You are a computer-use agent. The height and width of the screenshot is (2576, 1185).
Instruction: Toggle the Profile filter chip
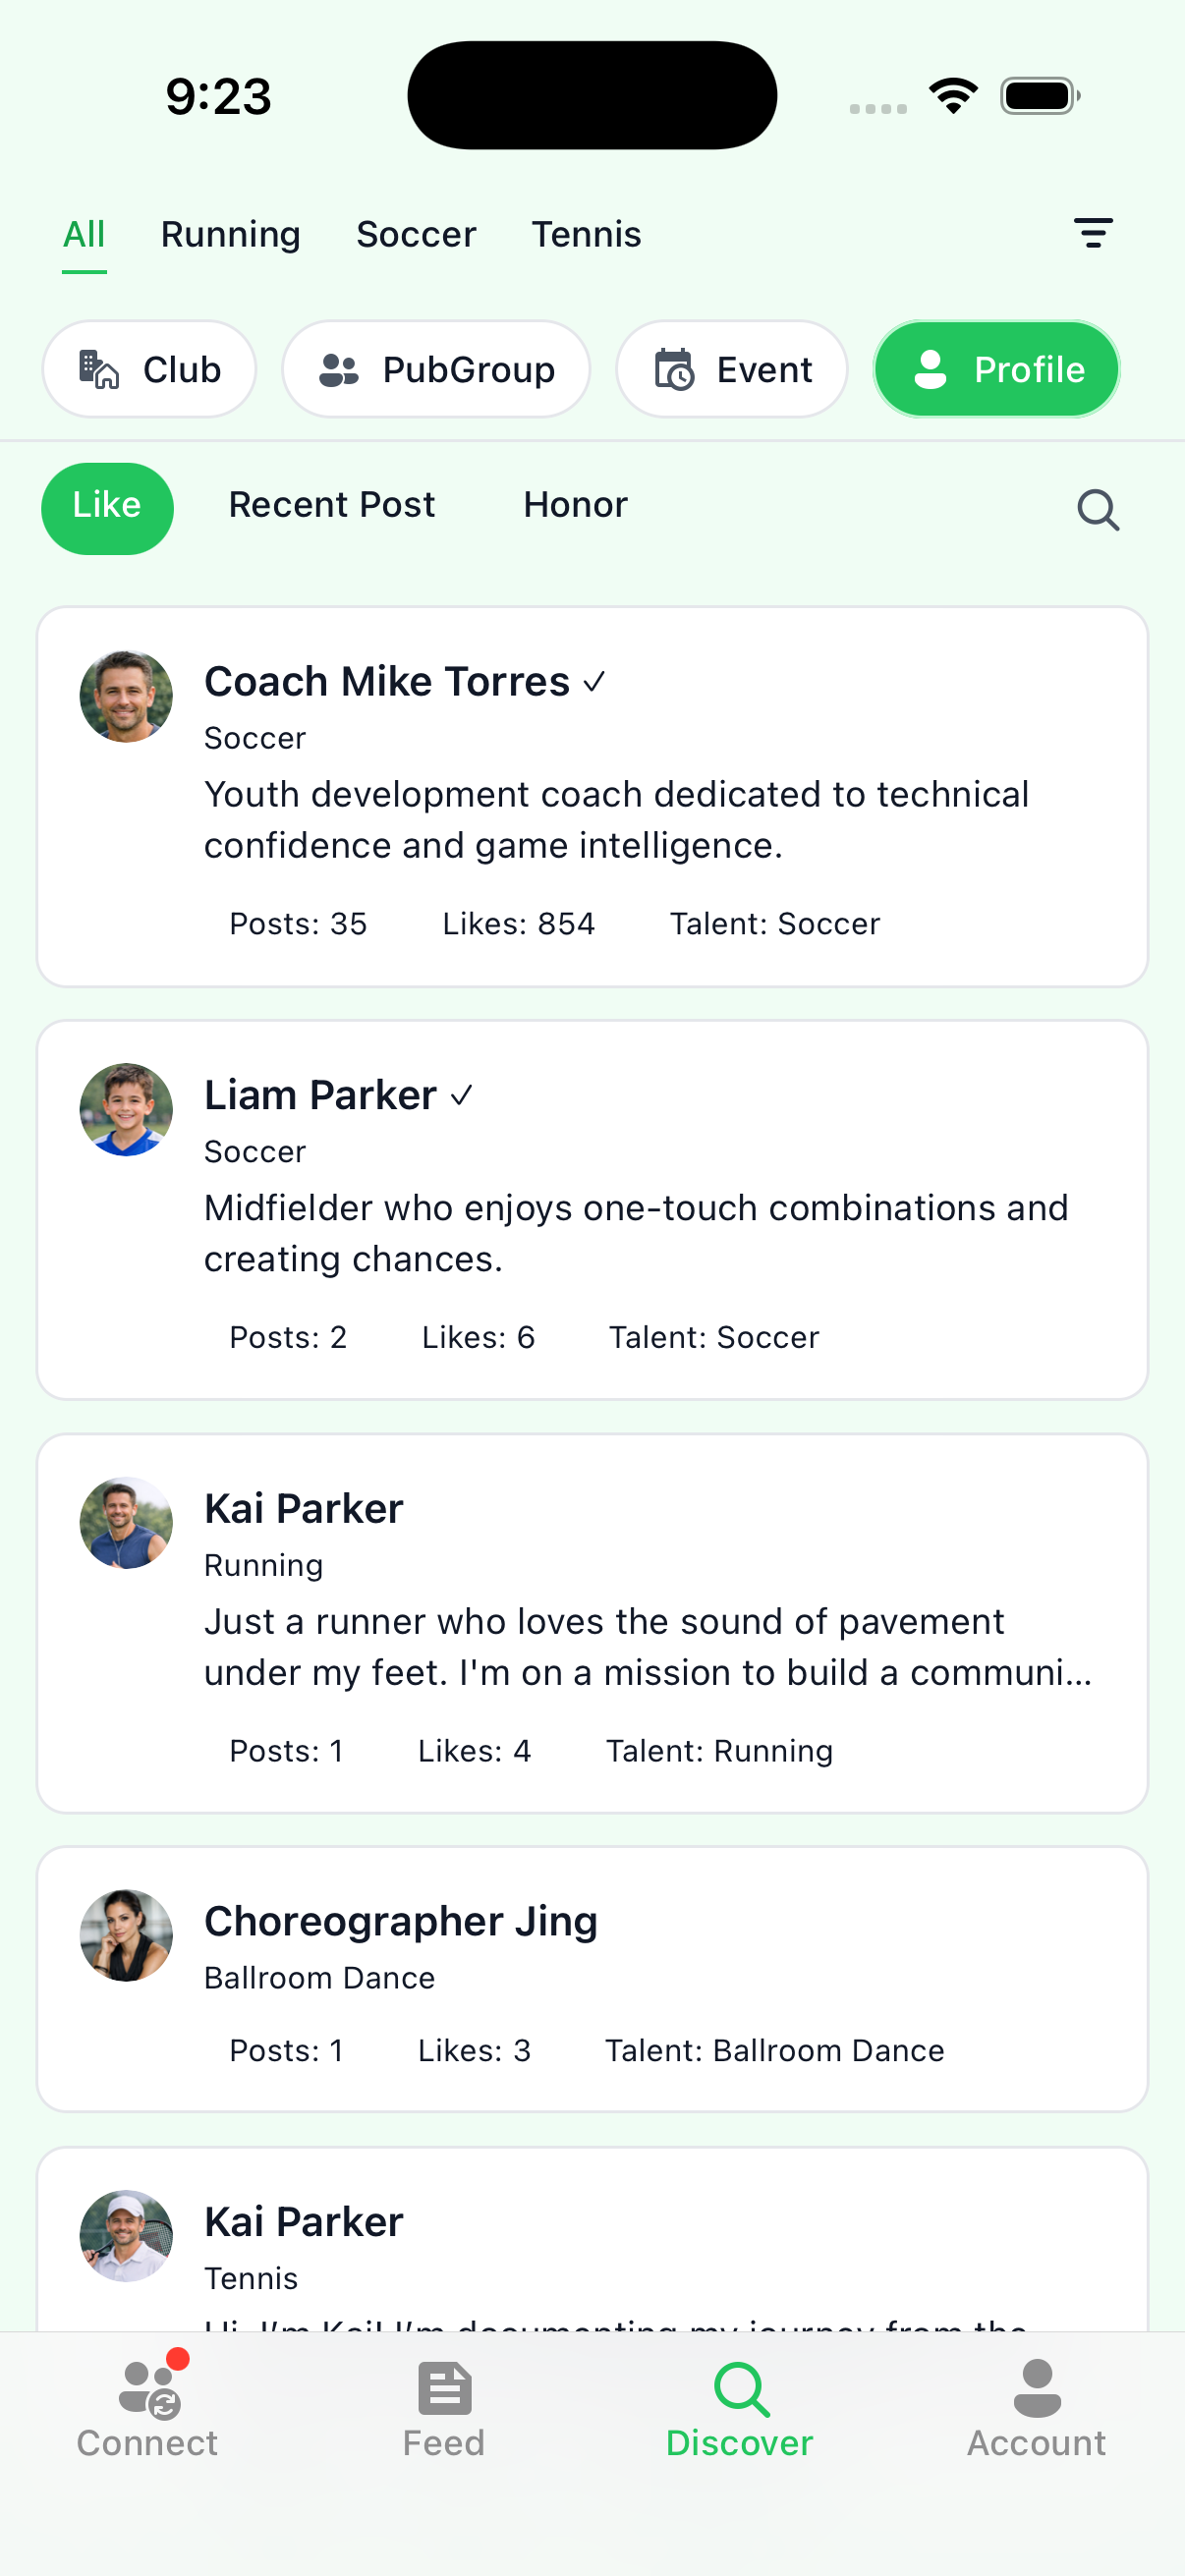pos(996,369)
